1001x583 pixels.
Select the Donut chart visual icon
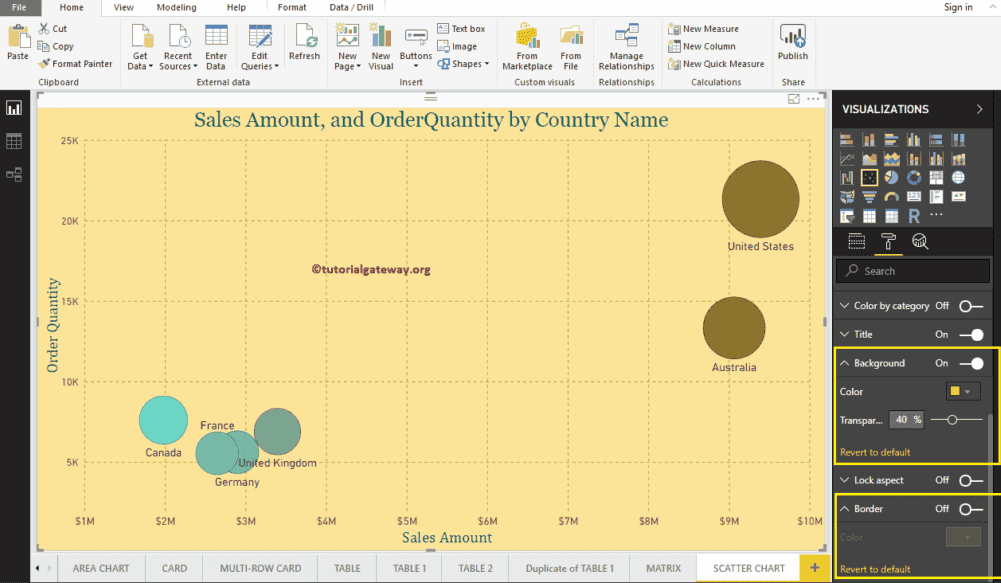914,178
